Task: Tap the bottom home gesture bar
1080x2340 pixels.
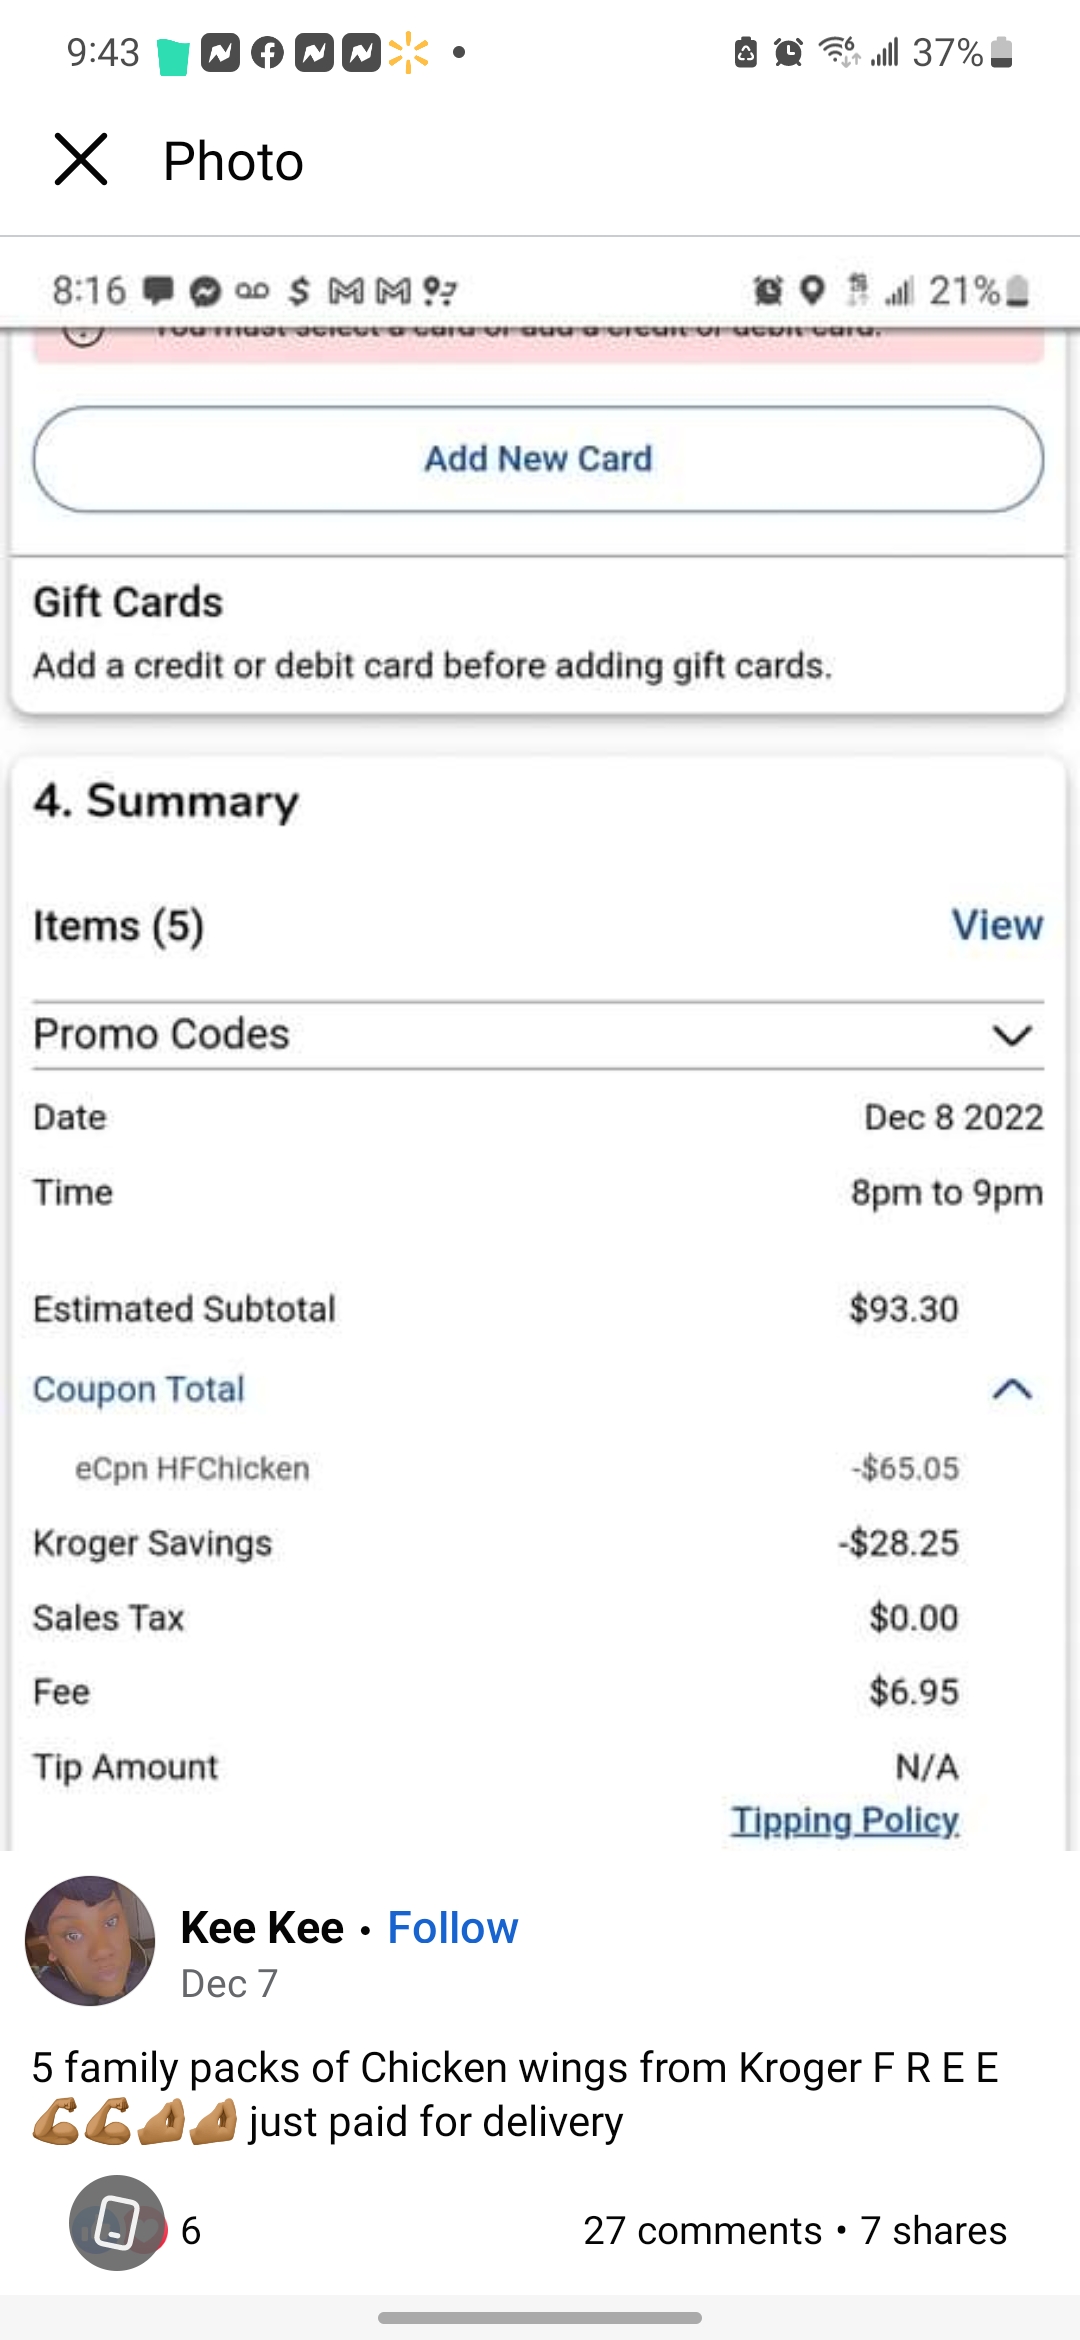Action: point(540,2318)
